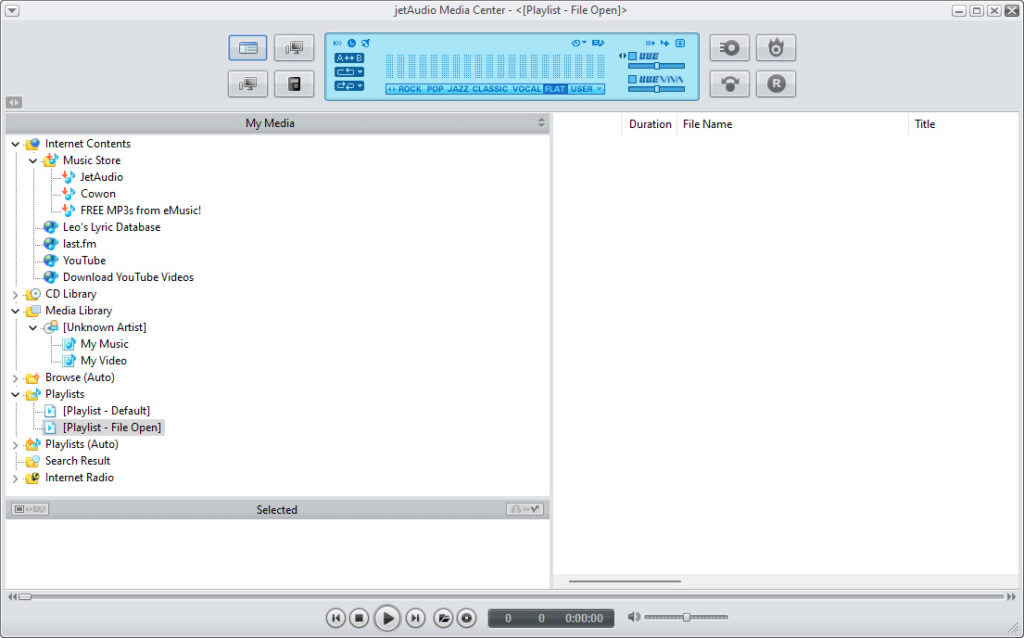Click the mute speaker icon in the display panel
This screenshot has height=638, width=1024.
tap(366, 43)
